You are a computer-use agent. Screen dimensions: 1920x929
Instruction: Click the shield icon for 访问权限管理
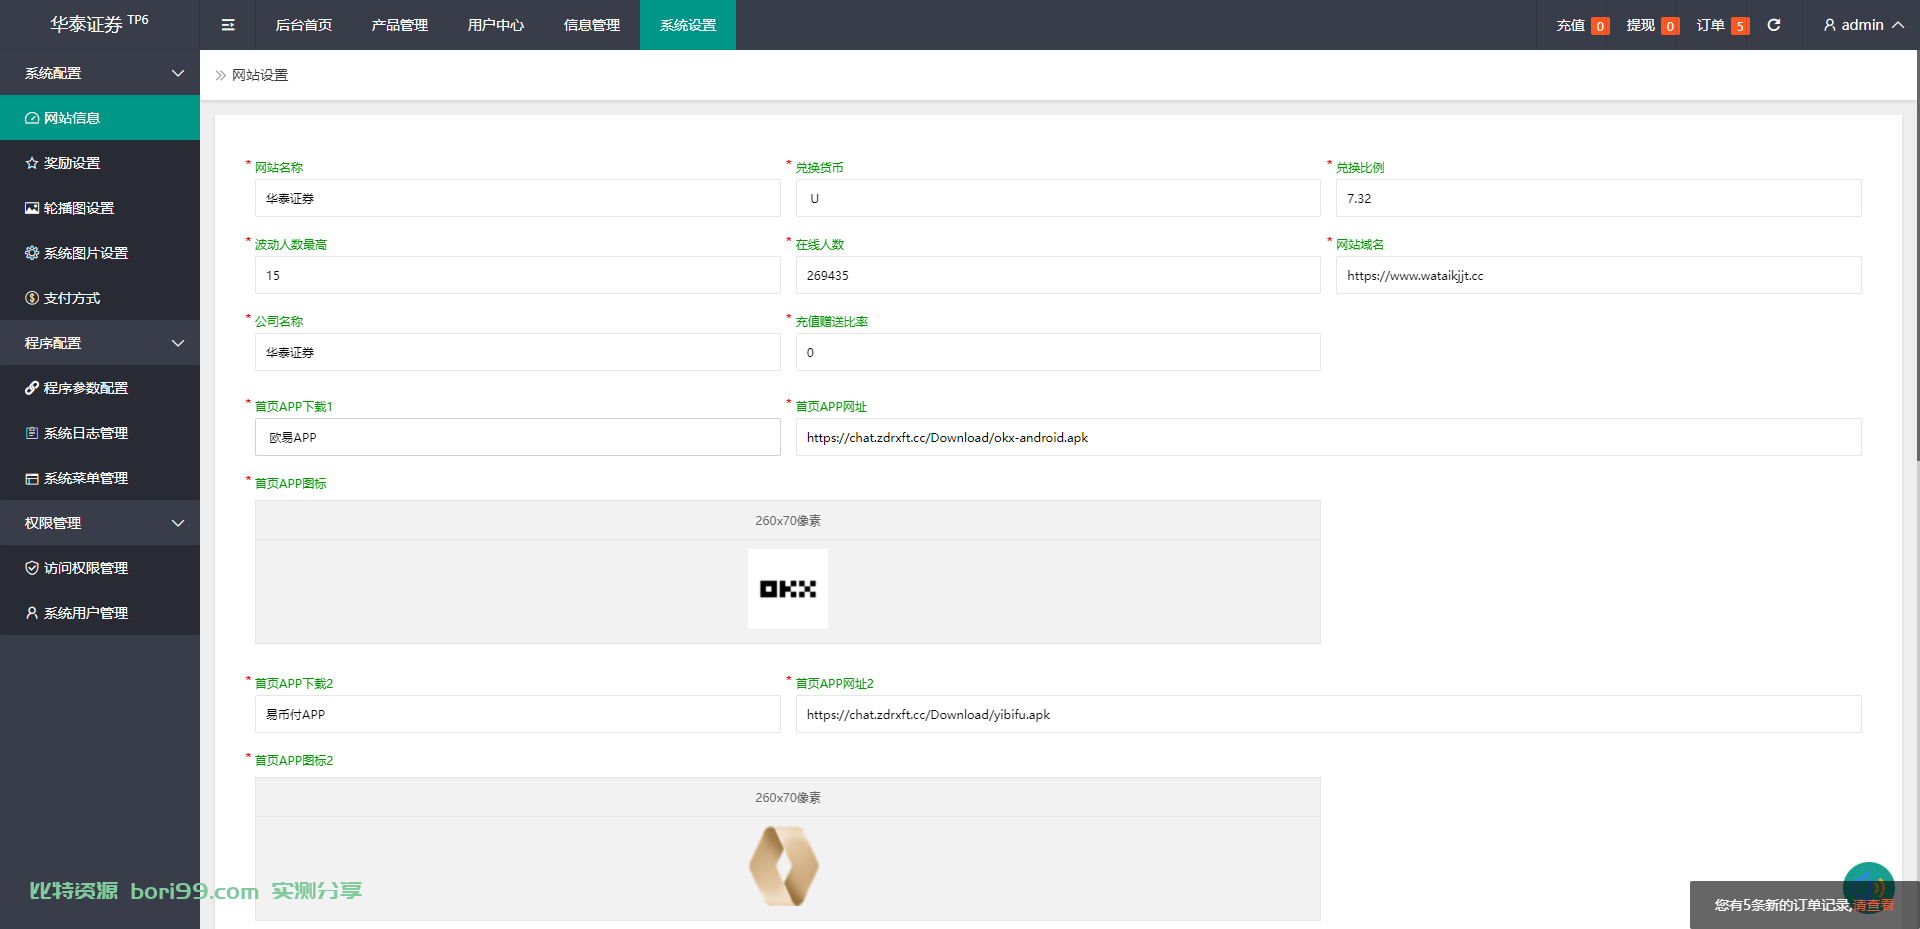click(32, 568)
